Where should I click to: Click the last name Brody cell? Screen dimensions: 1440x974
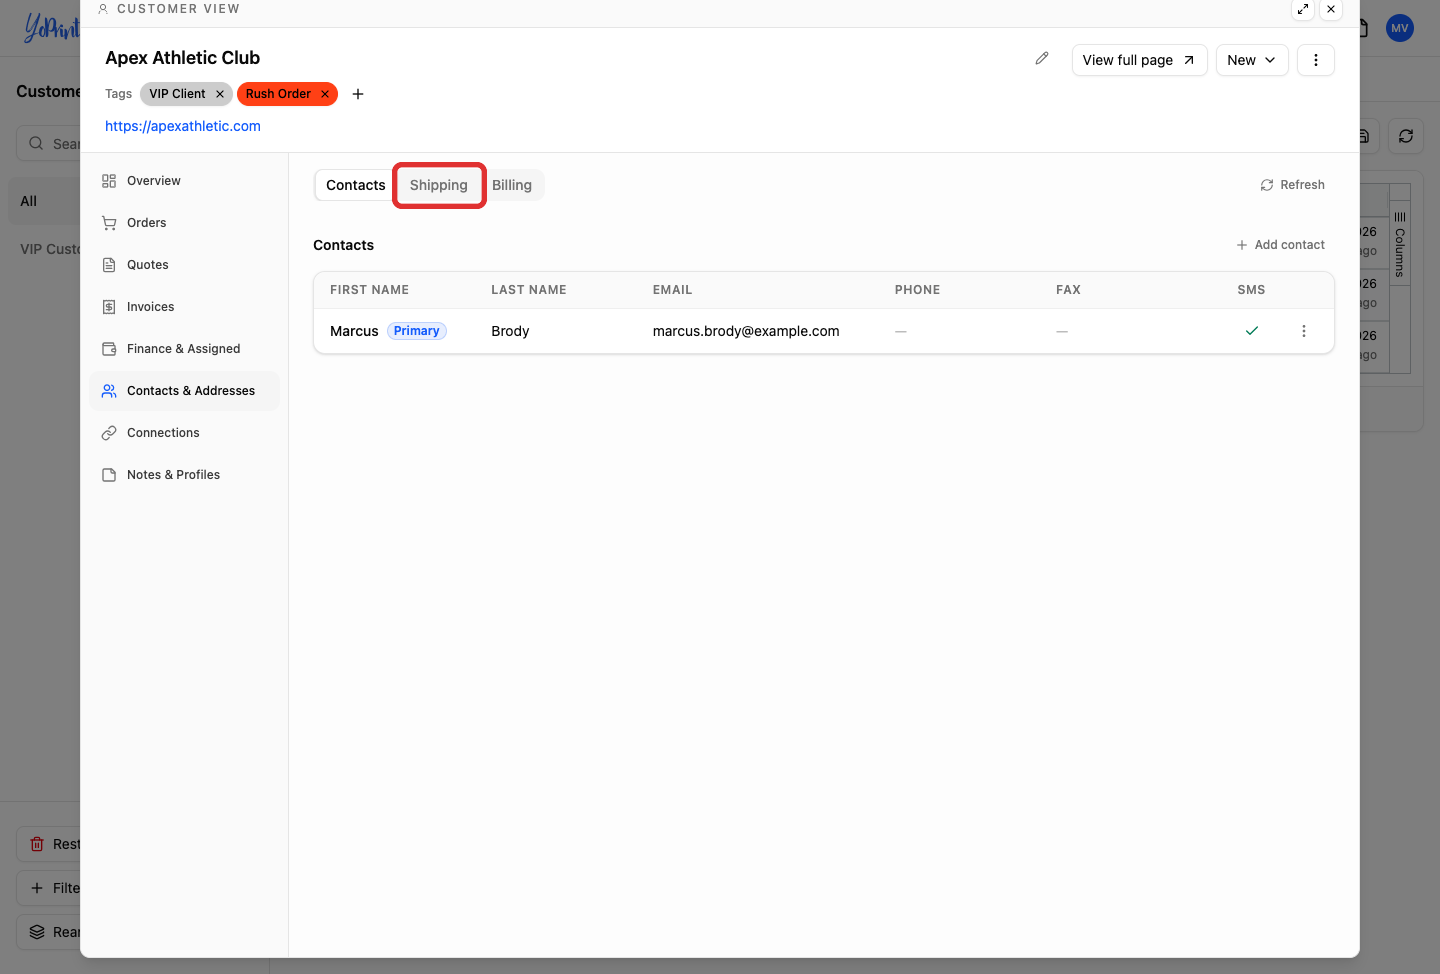(510, 331)
